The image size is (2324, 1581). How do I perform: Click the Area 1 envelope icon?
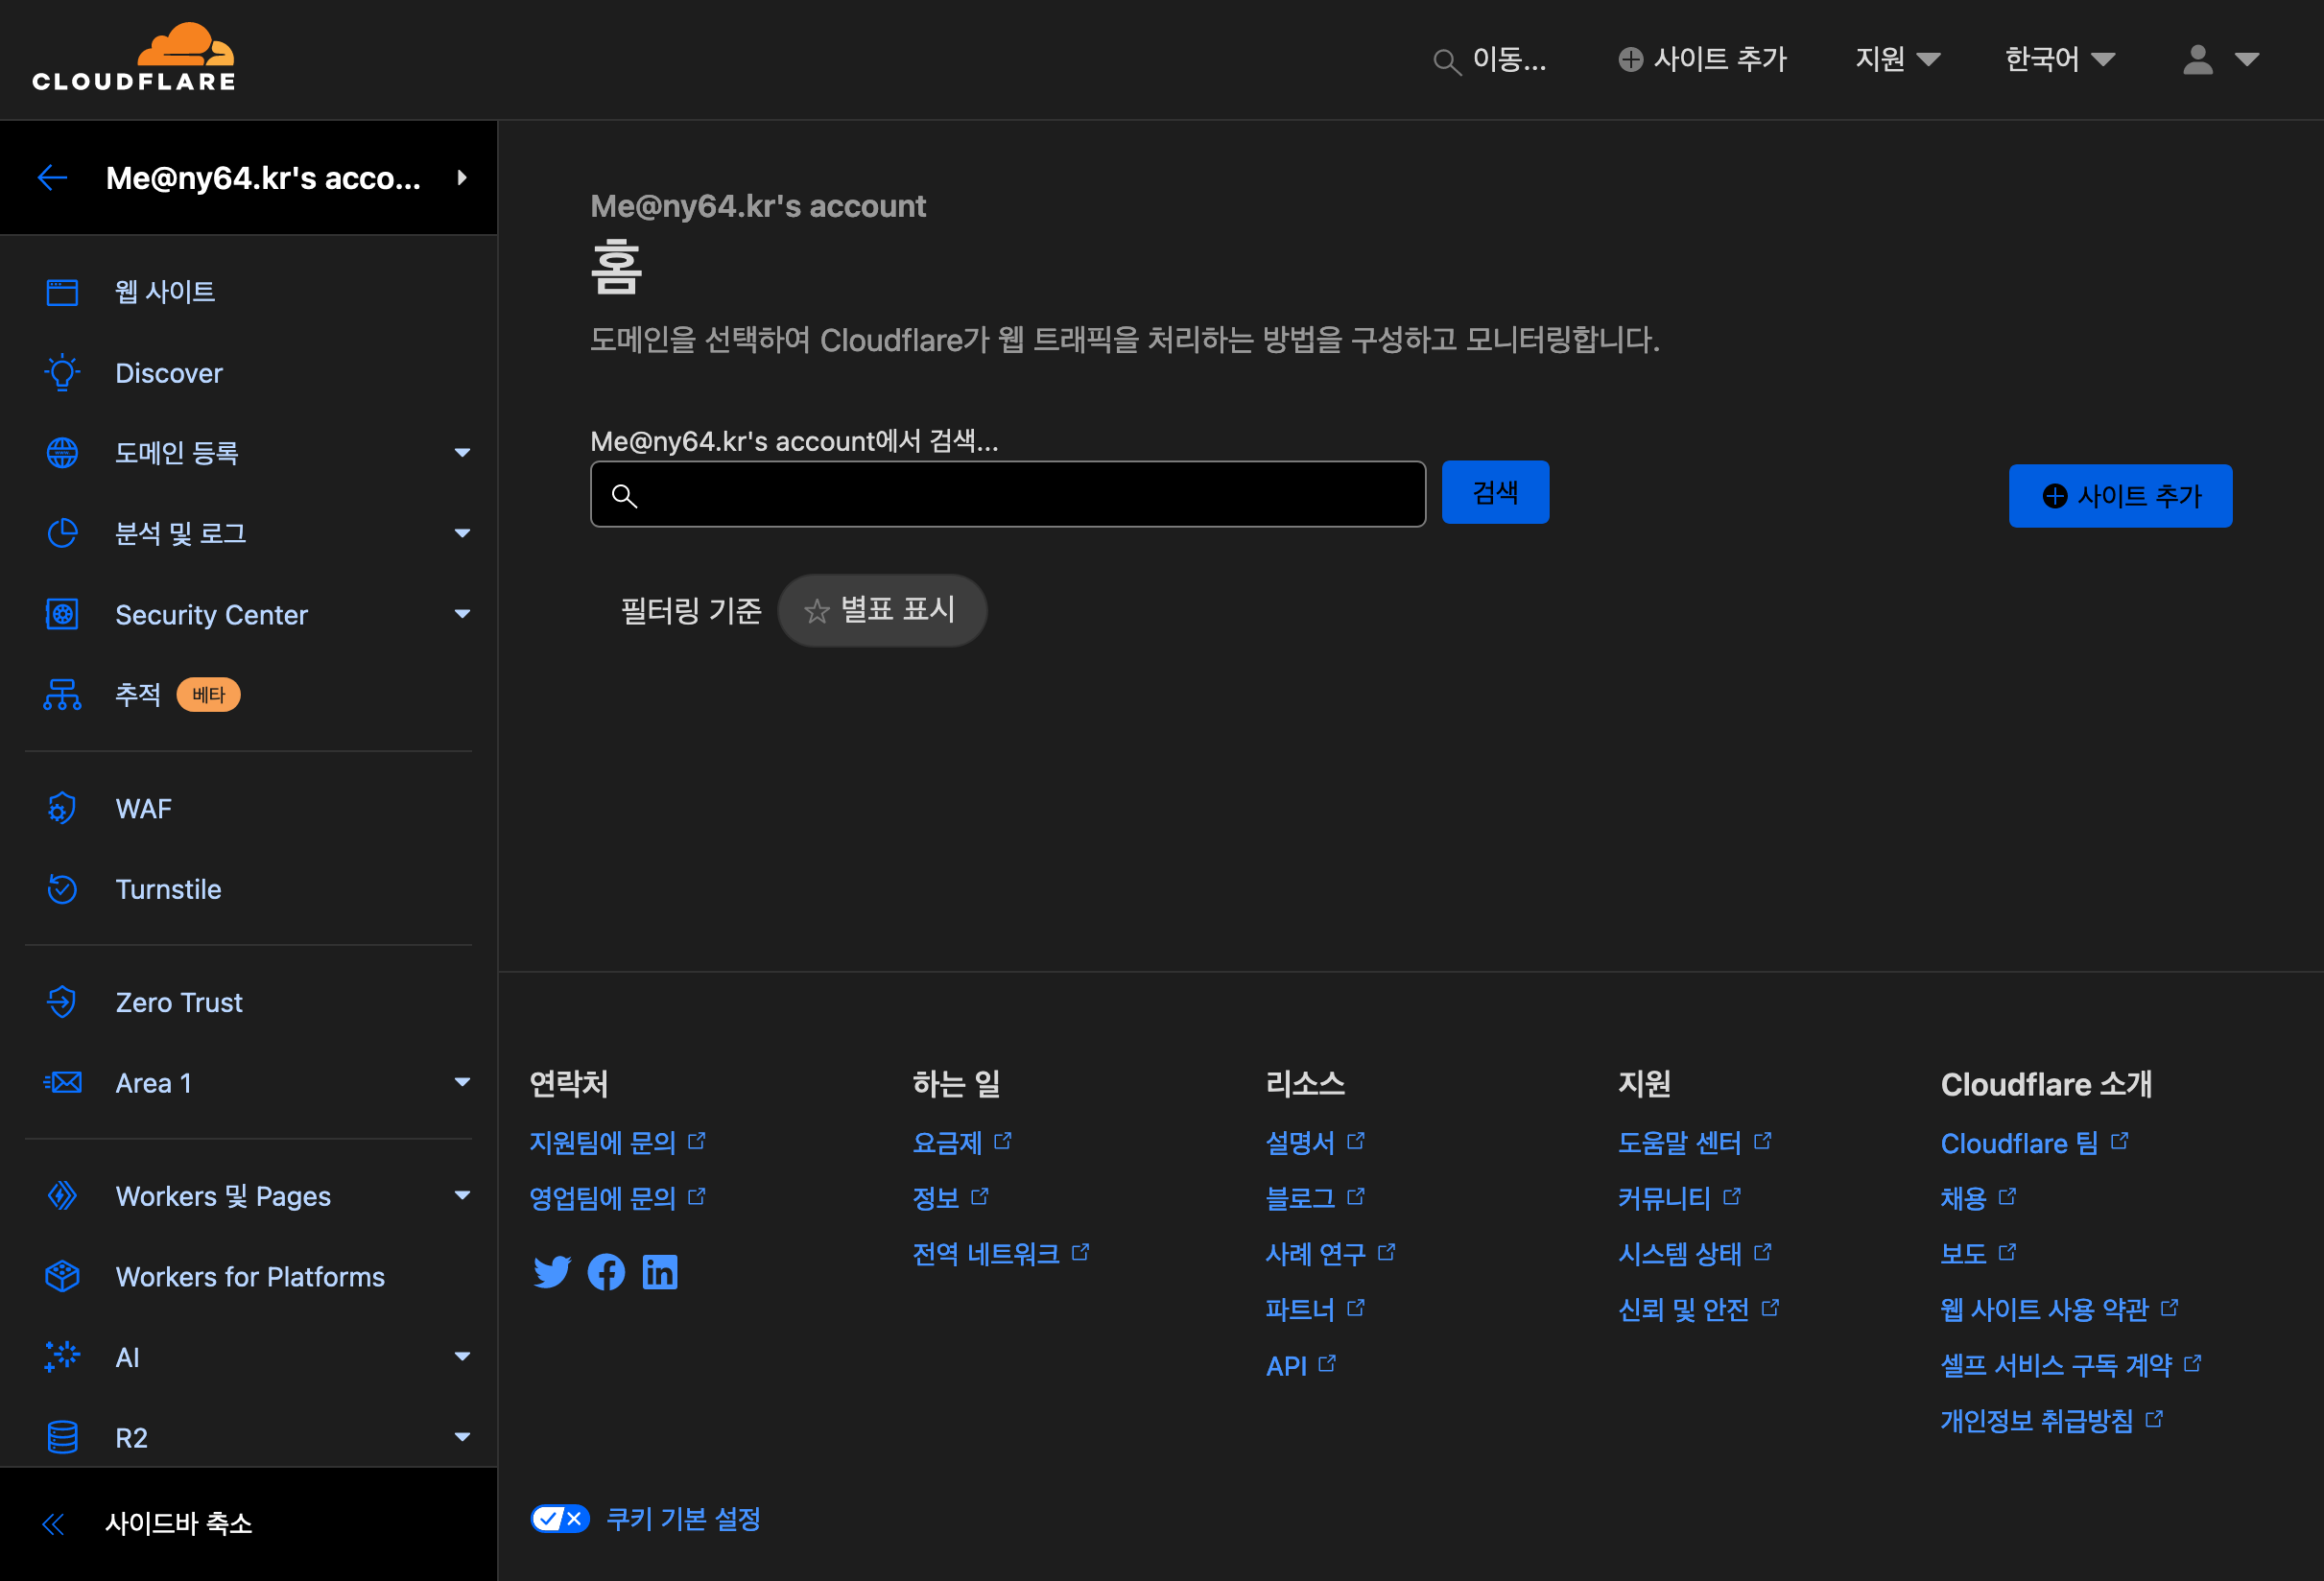[62, 1082]
